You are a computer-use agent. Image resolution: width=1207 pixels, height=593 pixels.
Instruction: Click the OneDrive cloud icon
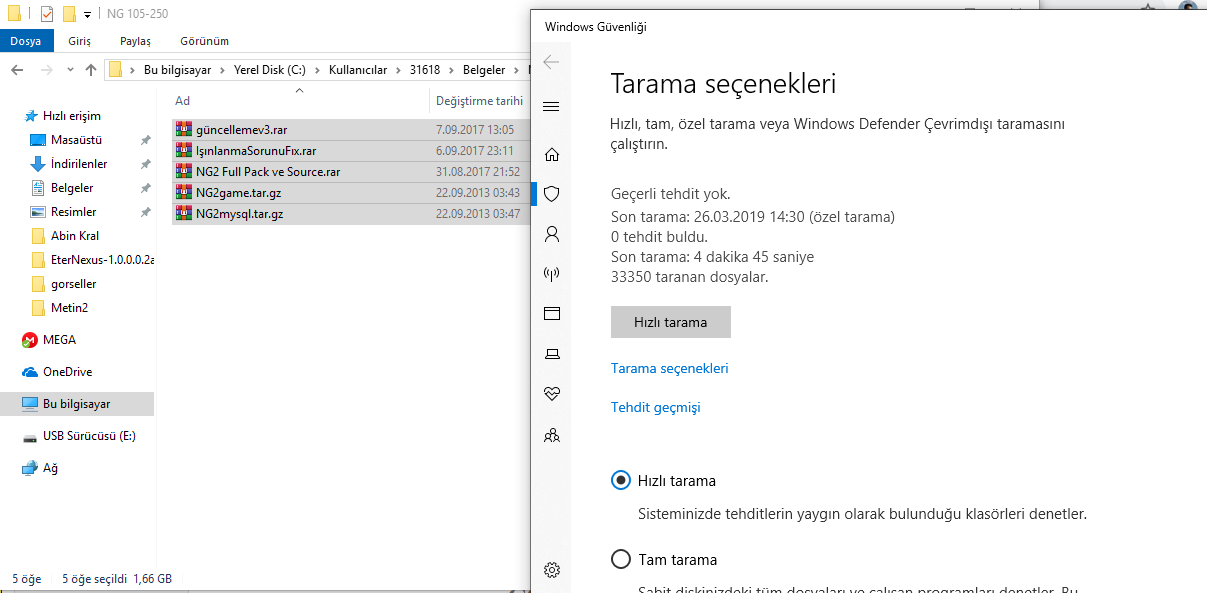click(x=30, y=372)
